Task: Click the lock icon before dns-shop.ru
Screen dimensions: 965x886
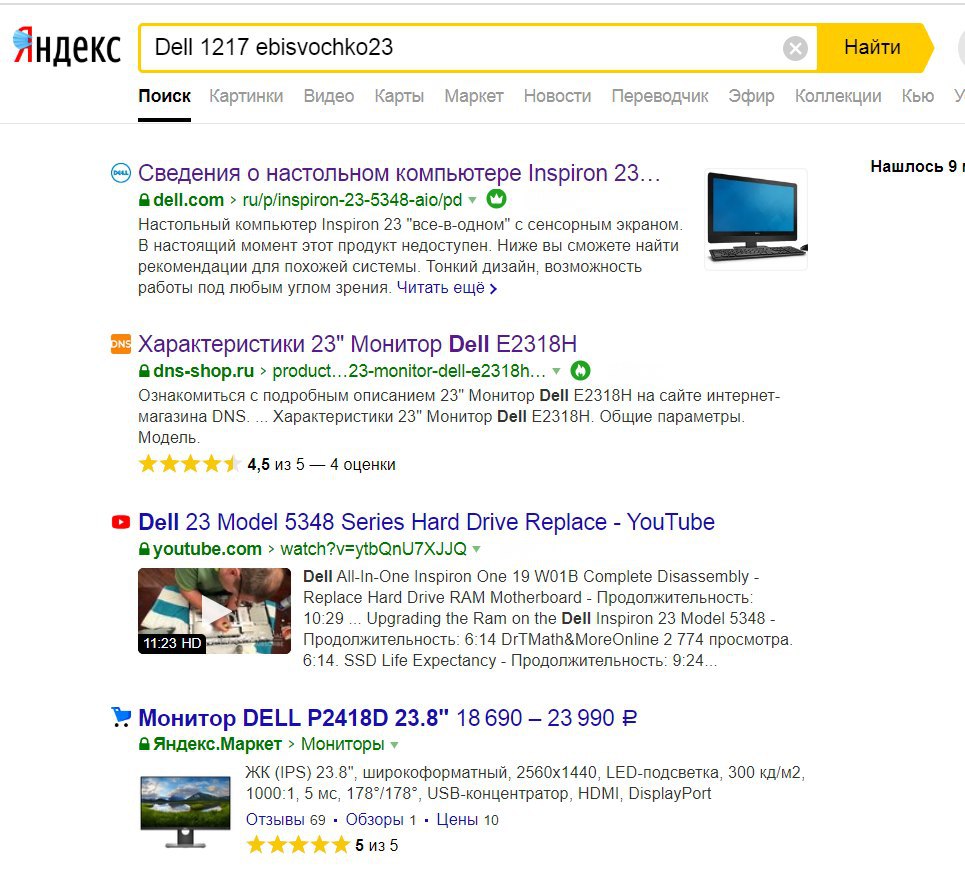Action: click(144, 372)
